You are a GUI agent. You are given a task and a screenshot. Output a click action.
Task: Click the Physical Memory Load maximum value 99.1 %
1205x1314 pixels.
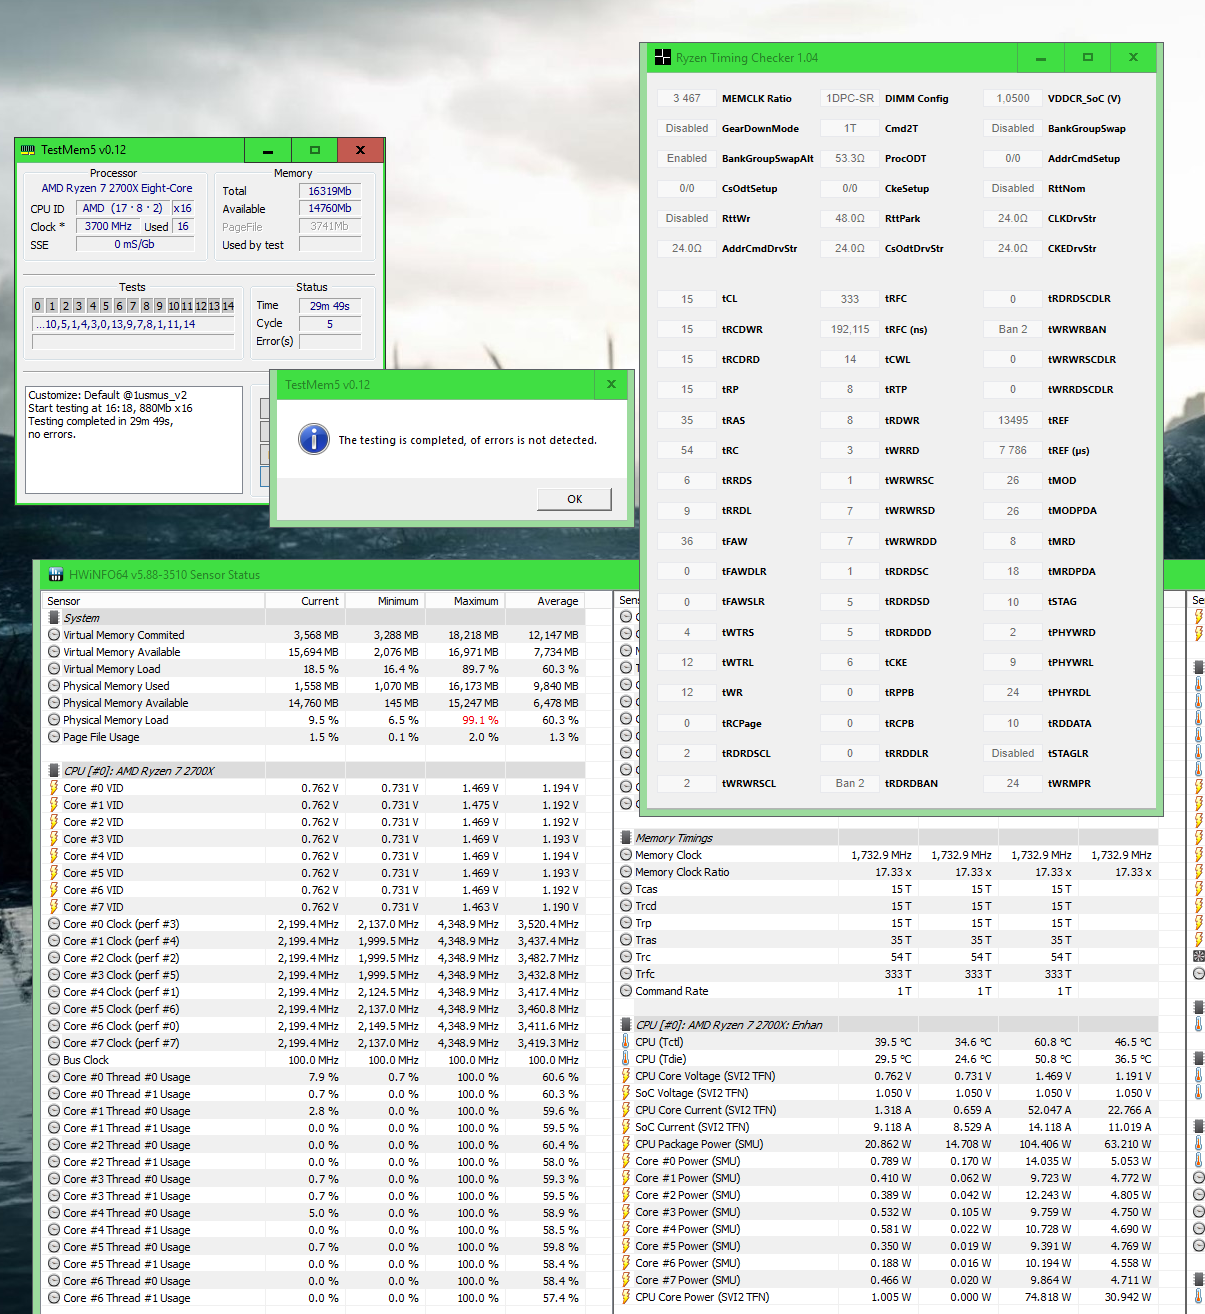click(480, 720)
